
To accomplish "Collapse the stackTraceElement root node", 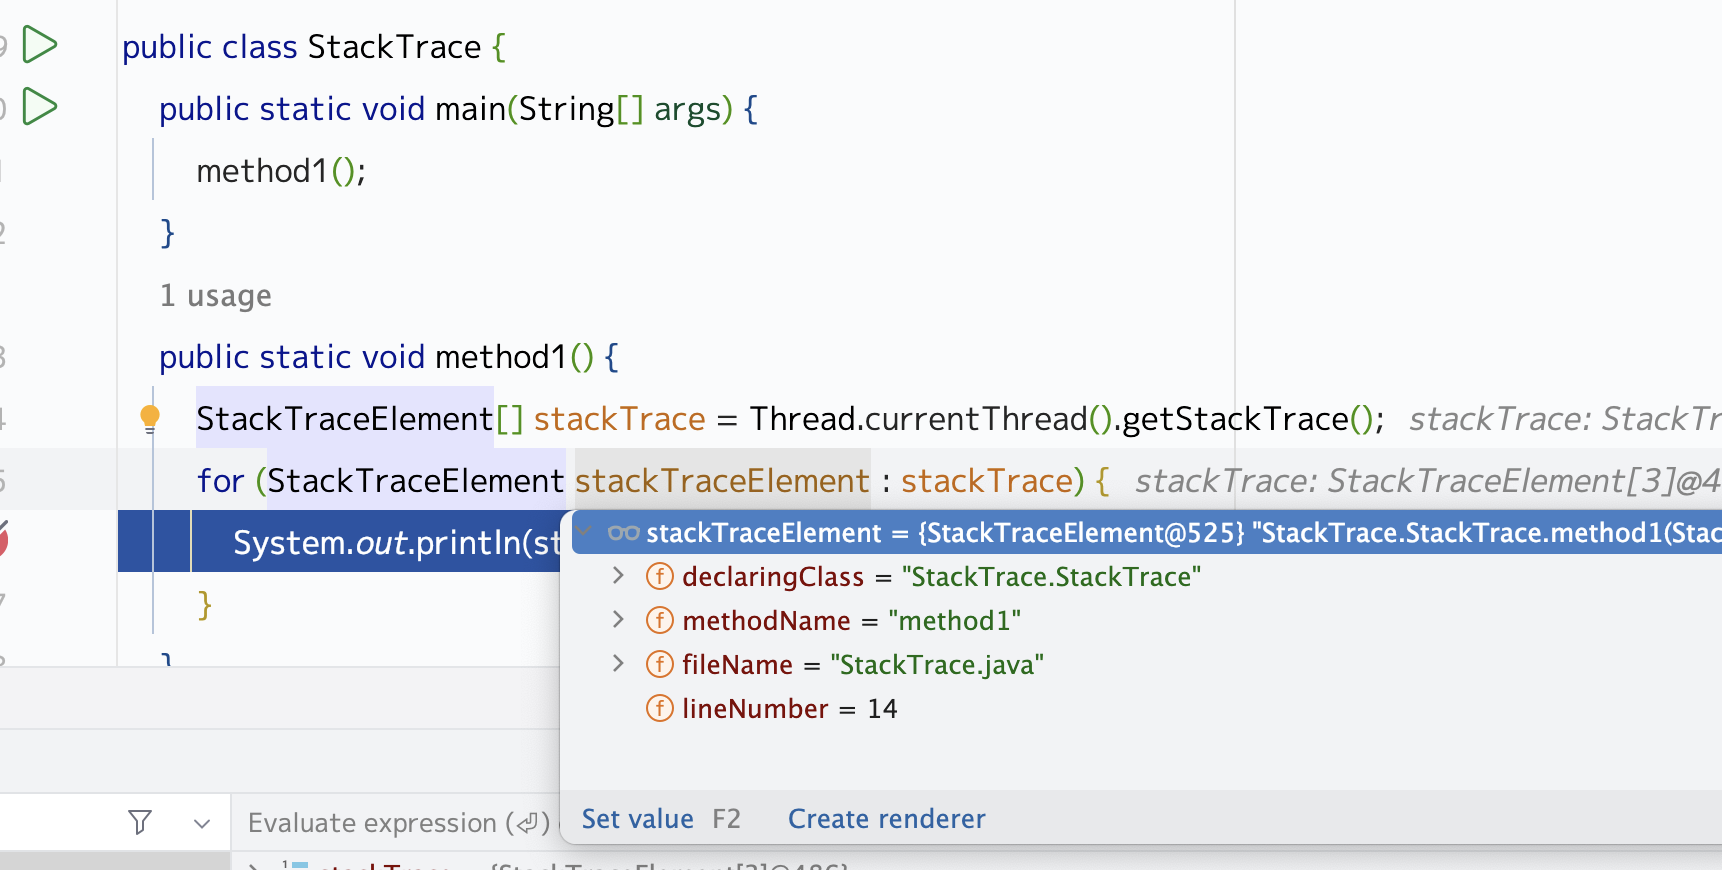I will point(585,532).
